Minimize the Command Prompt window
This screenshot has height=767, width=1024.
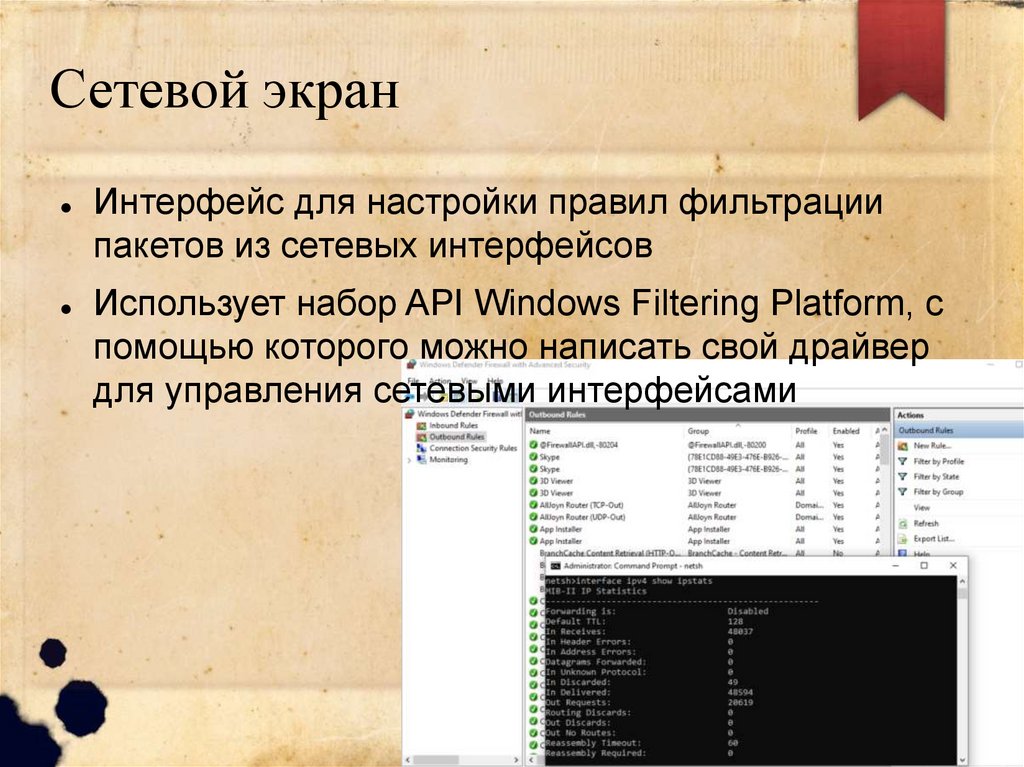coord(894,566)
